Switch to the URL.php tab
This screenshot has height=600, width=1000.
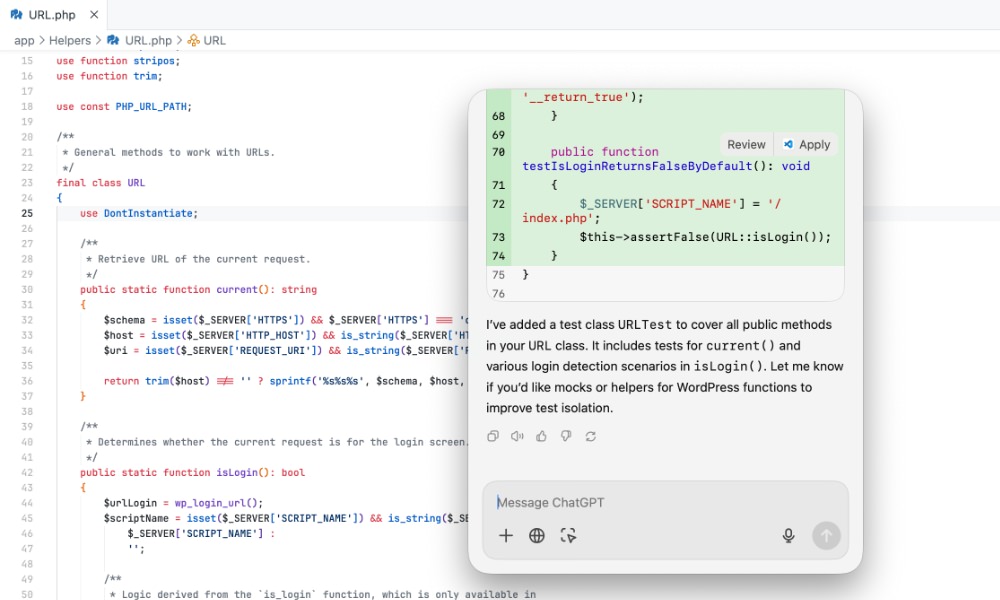coord(52,15)
